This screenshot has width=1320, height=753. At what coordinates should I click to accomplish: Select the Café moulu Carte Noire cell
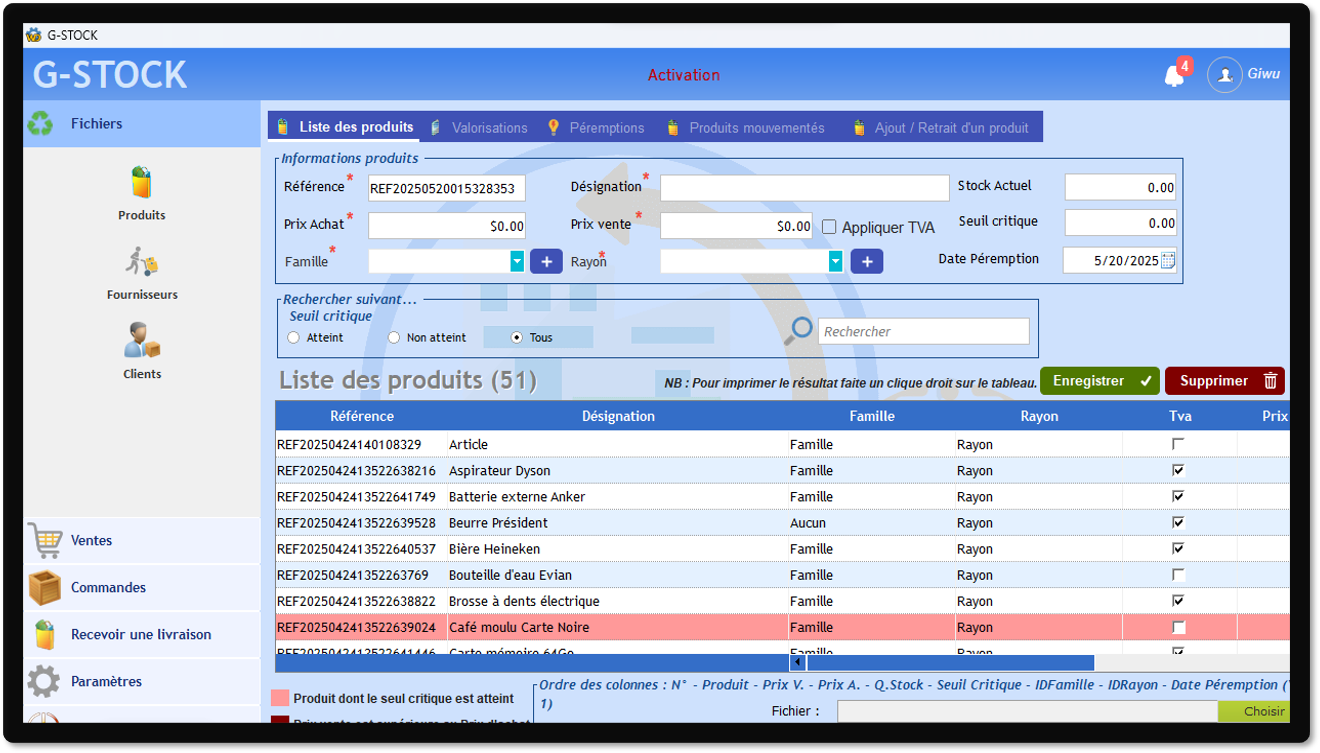point(618,628)
